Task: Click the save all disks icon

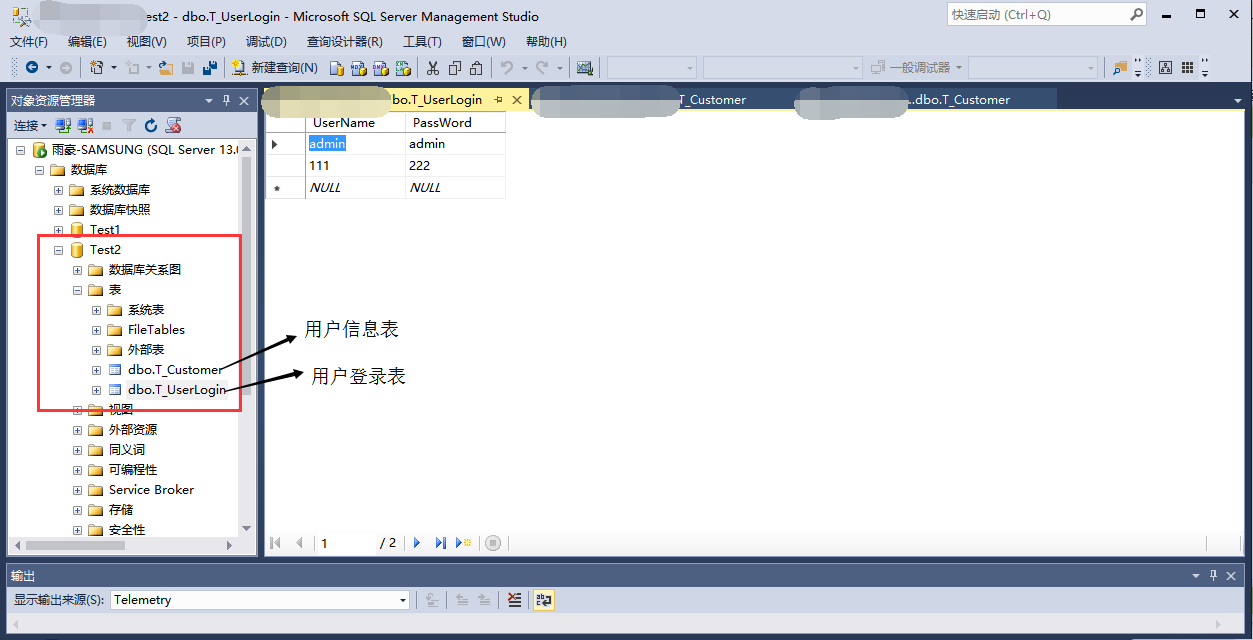Action: pyautogui.click(x=210, y=68)
